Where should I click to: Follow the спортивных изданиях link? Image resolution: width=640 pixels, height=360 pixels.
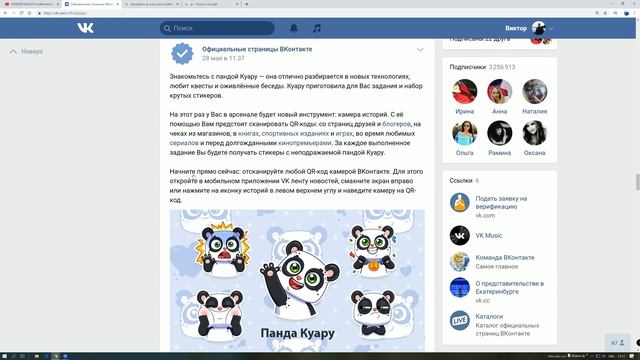295,133
